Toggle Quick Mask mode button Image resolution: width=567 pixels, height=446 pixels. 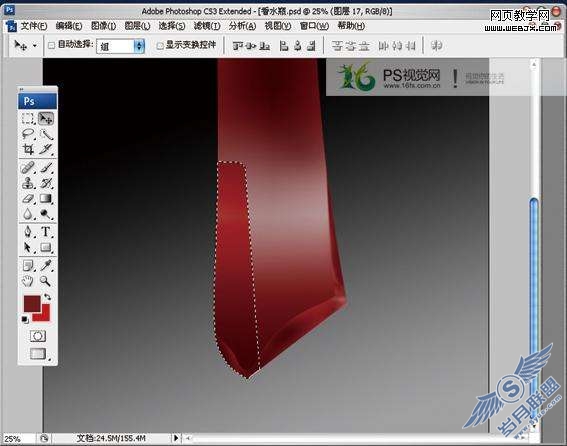click(38, 336)
